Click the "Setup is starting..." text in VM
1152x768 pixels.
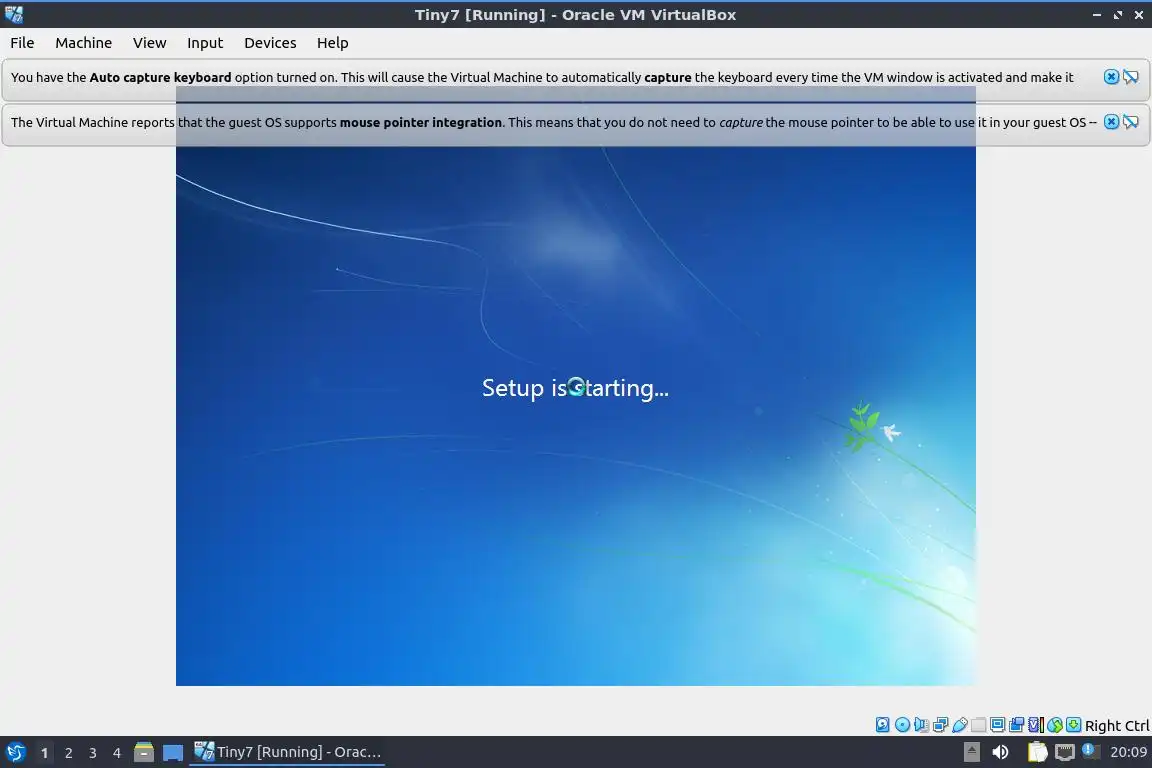575,387
